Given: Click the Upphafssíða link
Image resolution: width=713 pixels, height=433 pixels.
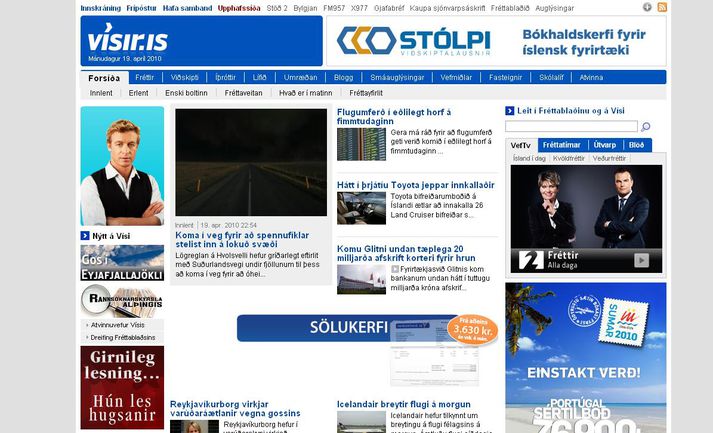Looking at the screenshot, I should pyautogui.click(x=239, y=8).
